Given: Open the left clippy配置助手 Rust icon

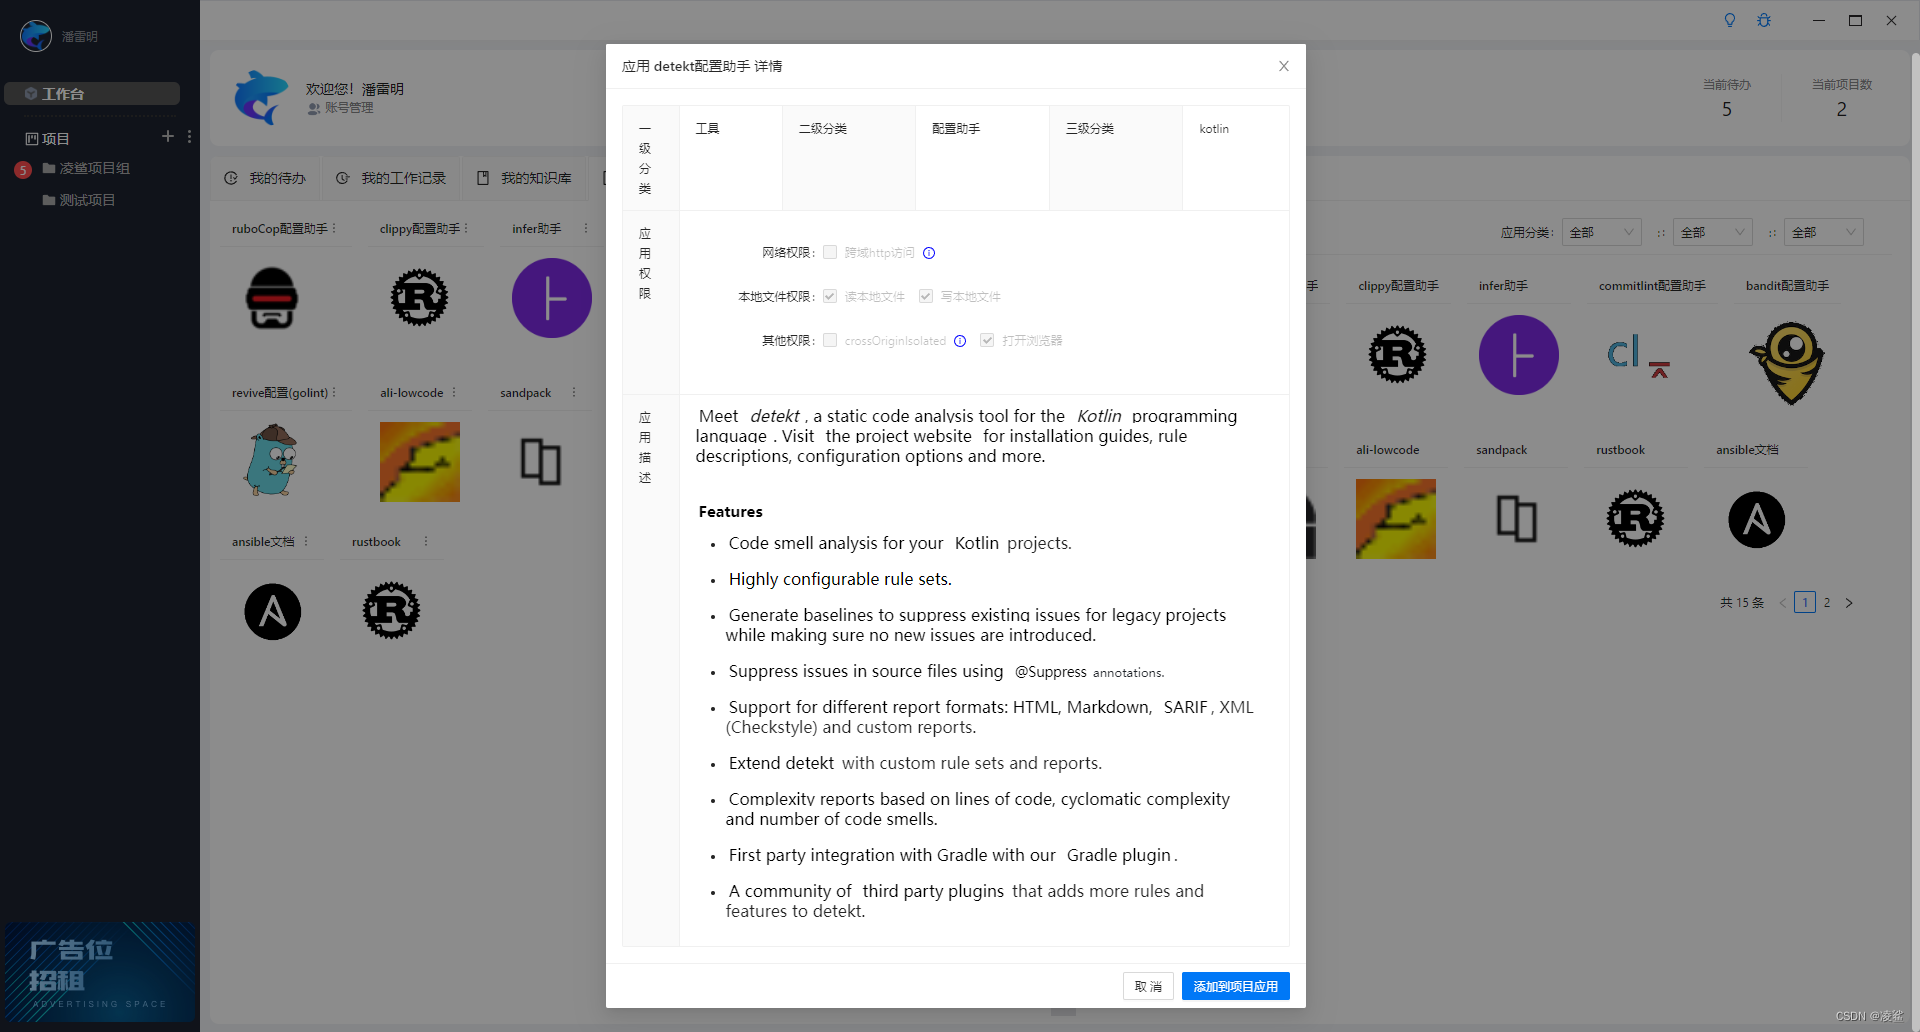Looking at the screenshot, I should pyautogui.click(x=419, y=298).
